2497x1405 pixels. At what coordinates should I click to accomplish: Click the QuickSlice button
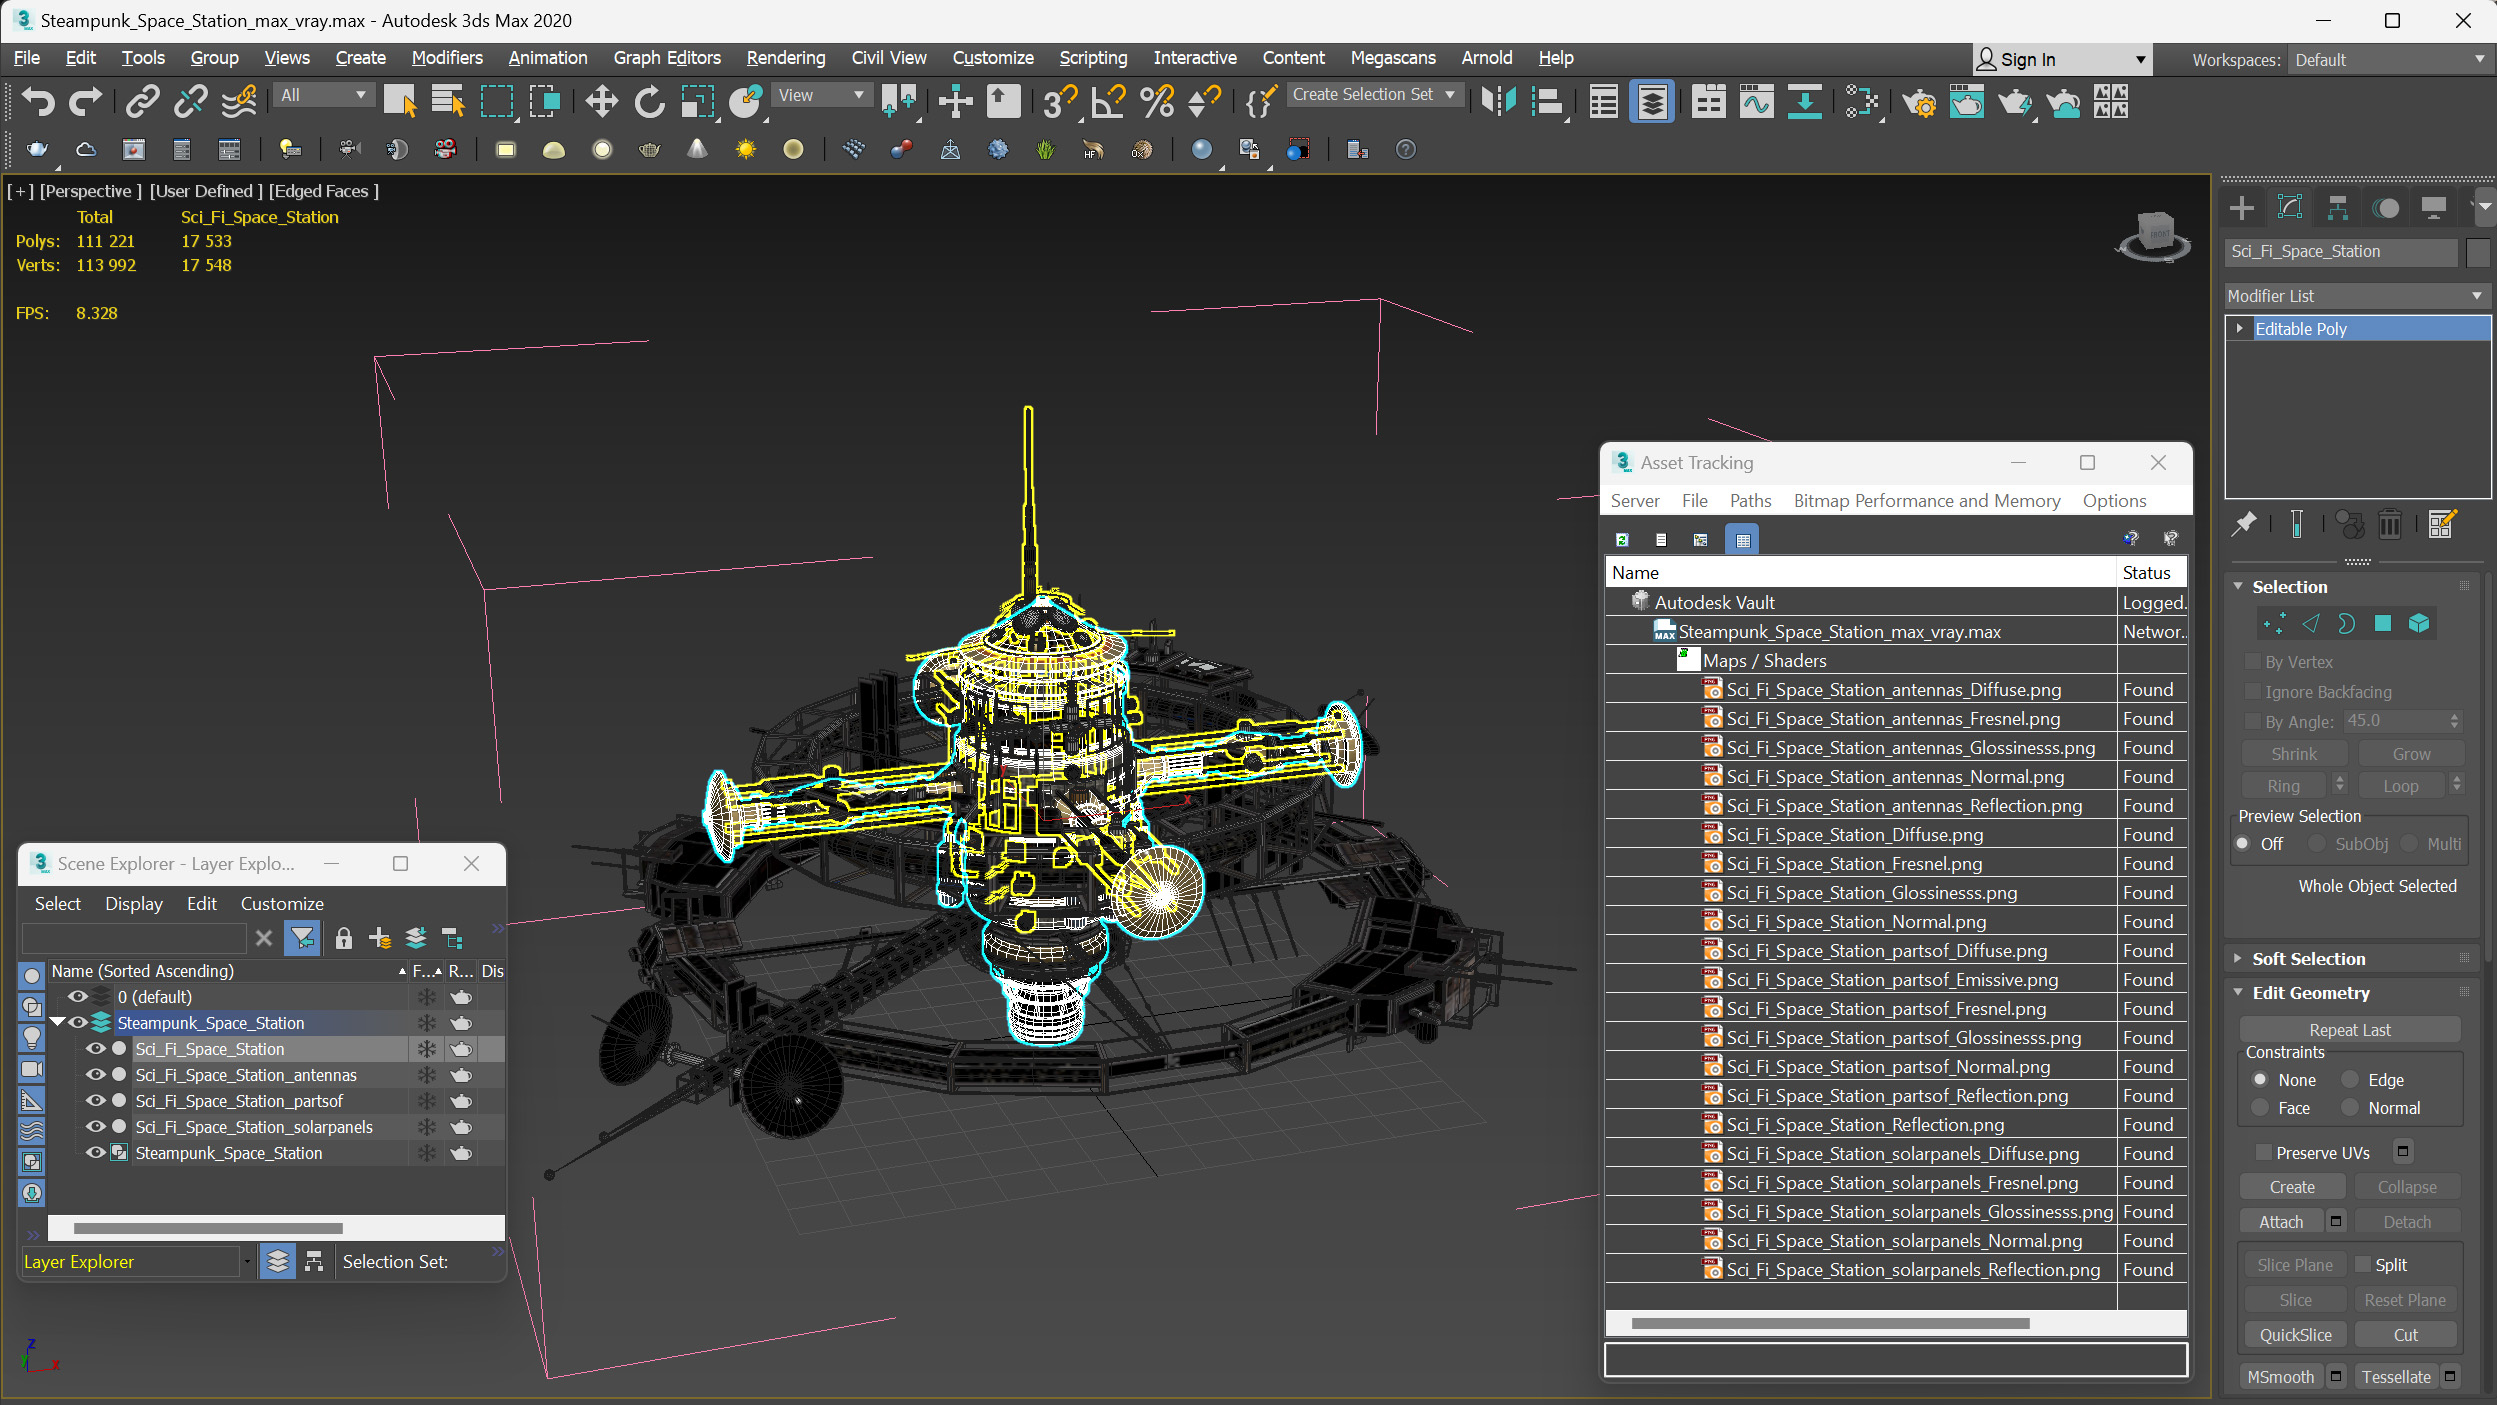coord(2295,1335)
